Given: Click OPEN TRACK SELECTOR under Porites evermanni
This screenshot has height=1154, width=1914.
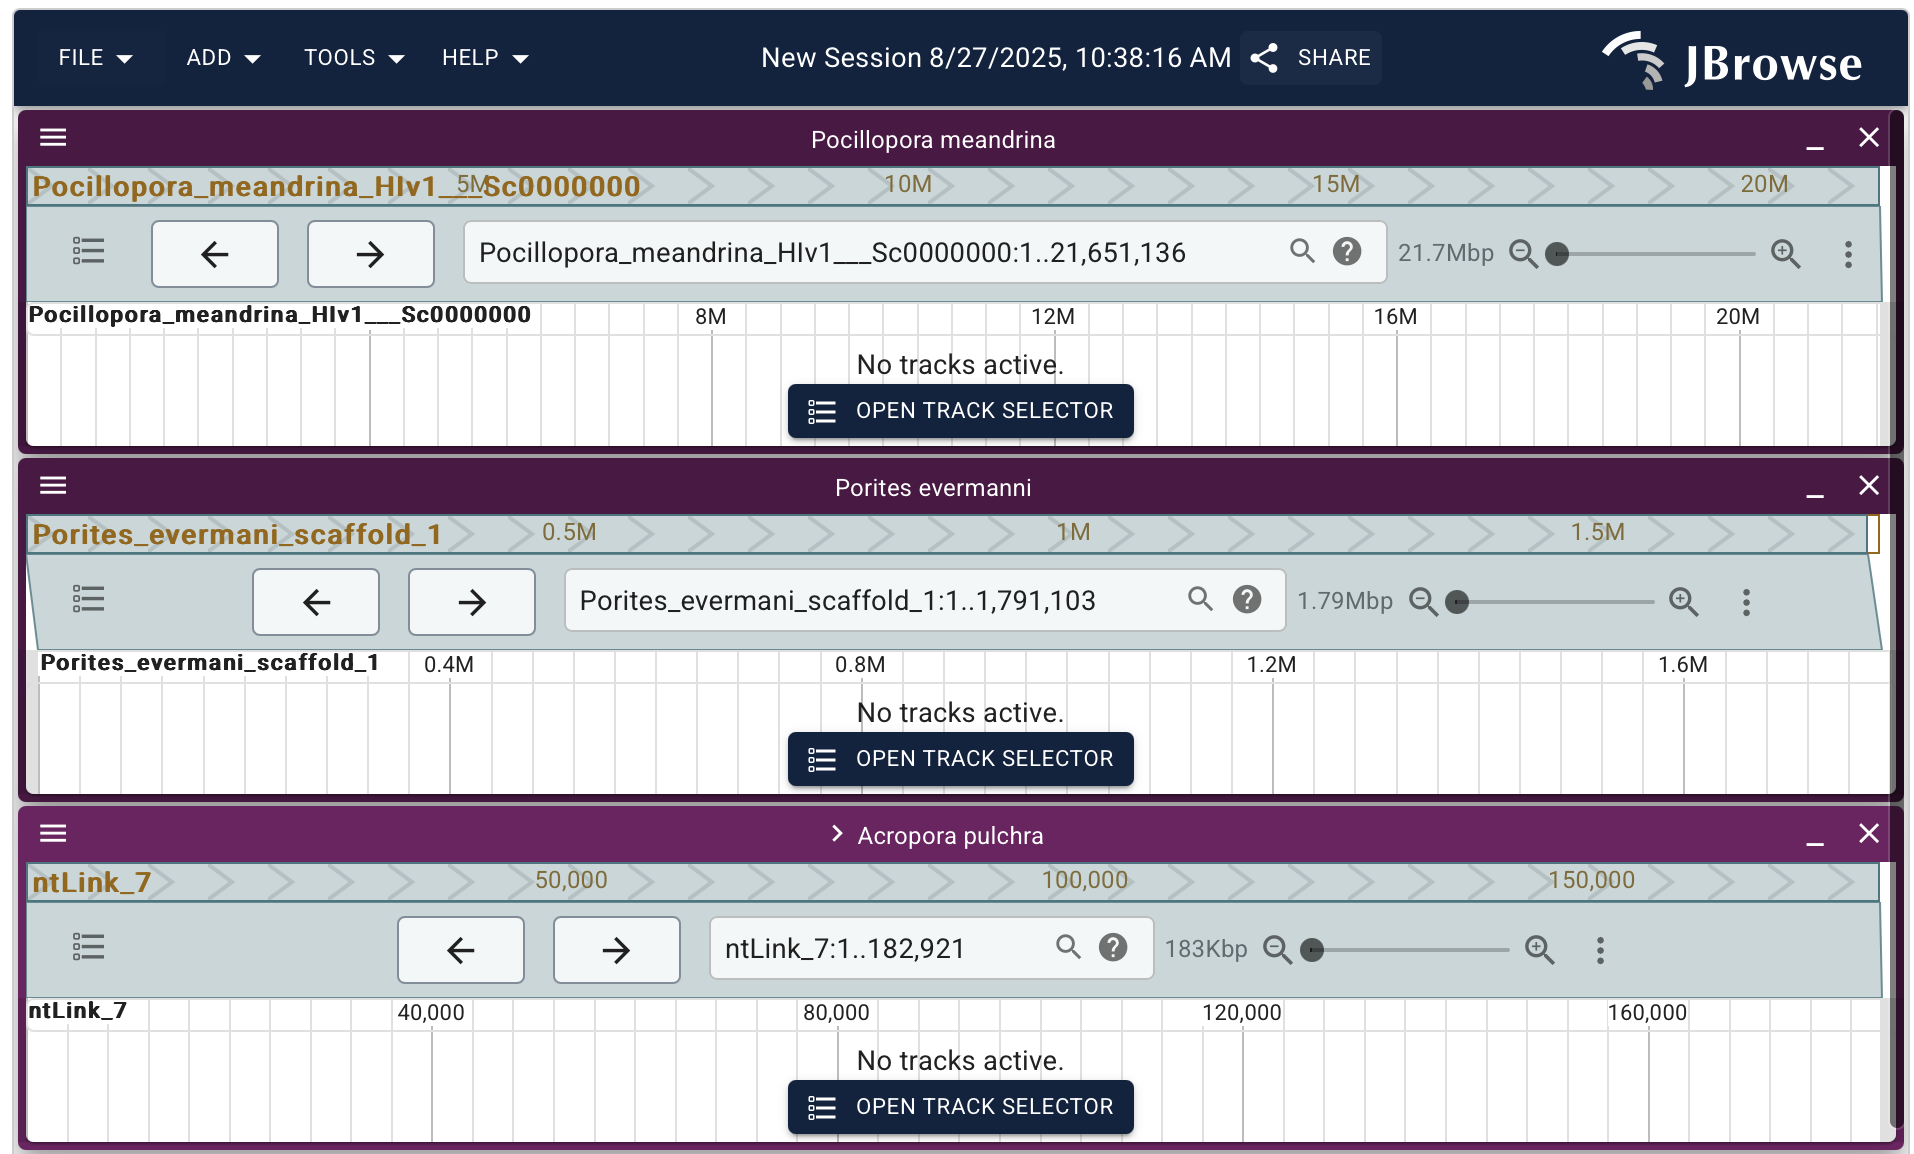Looking at the screenshot, I should 960,759.
